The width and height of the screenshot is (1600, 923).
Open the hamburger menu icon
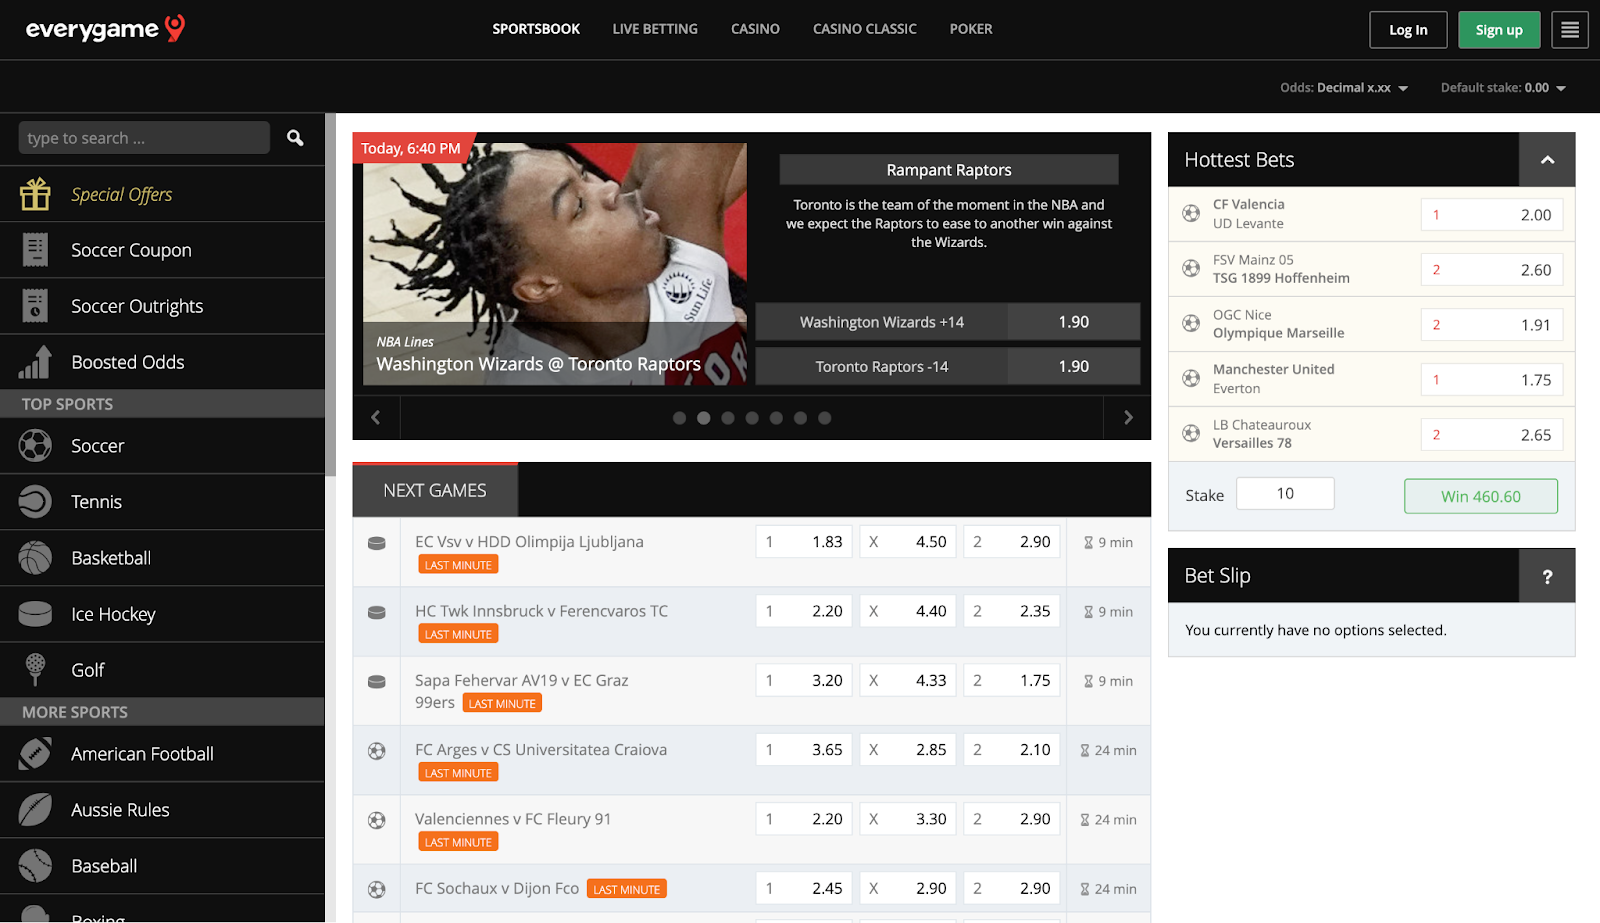point(1569,30)
